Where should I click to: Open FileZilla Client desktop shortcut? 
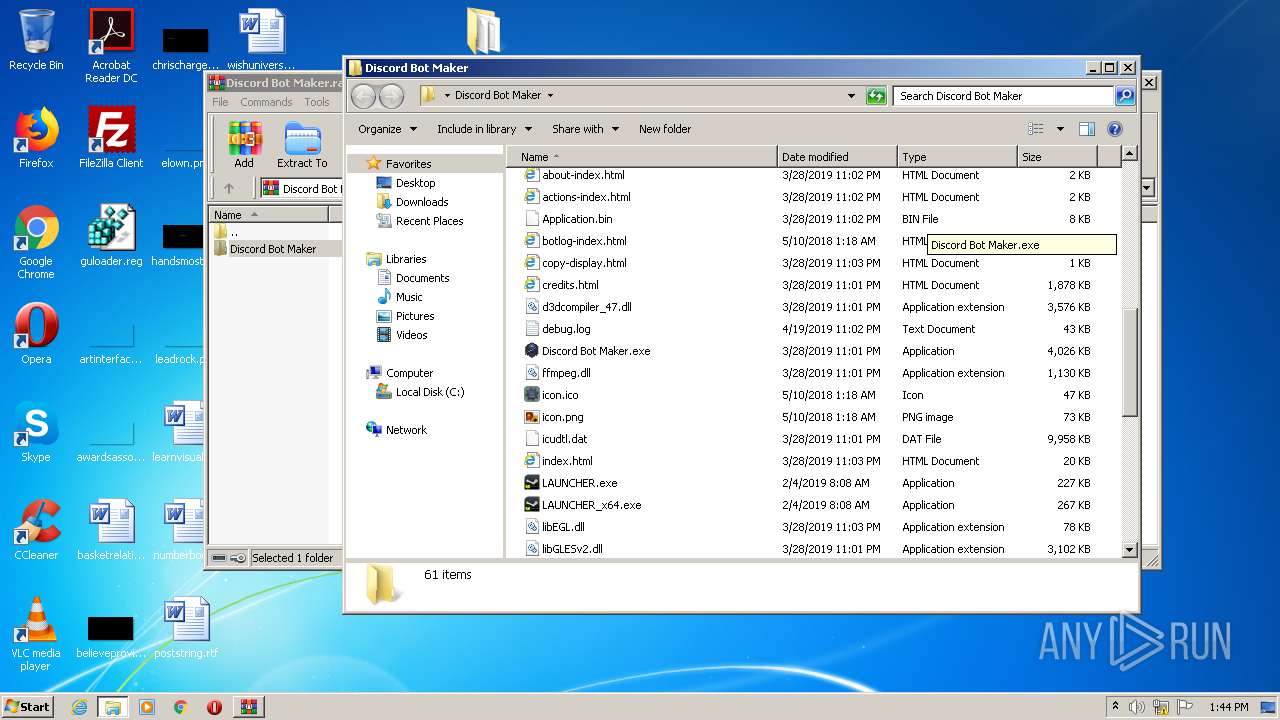click(111, 138)
